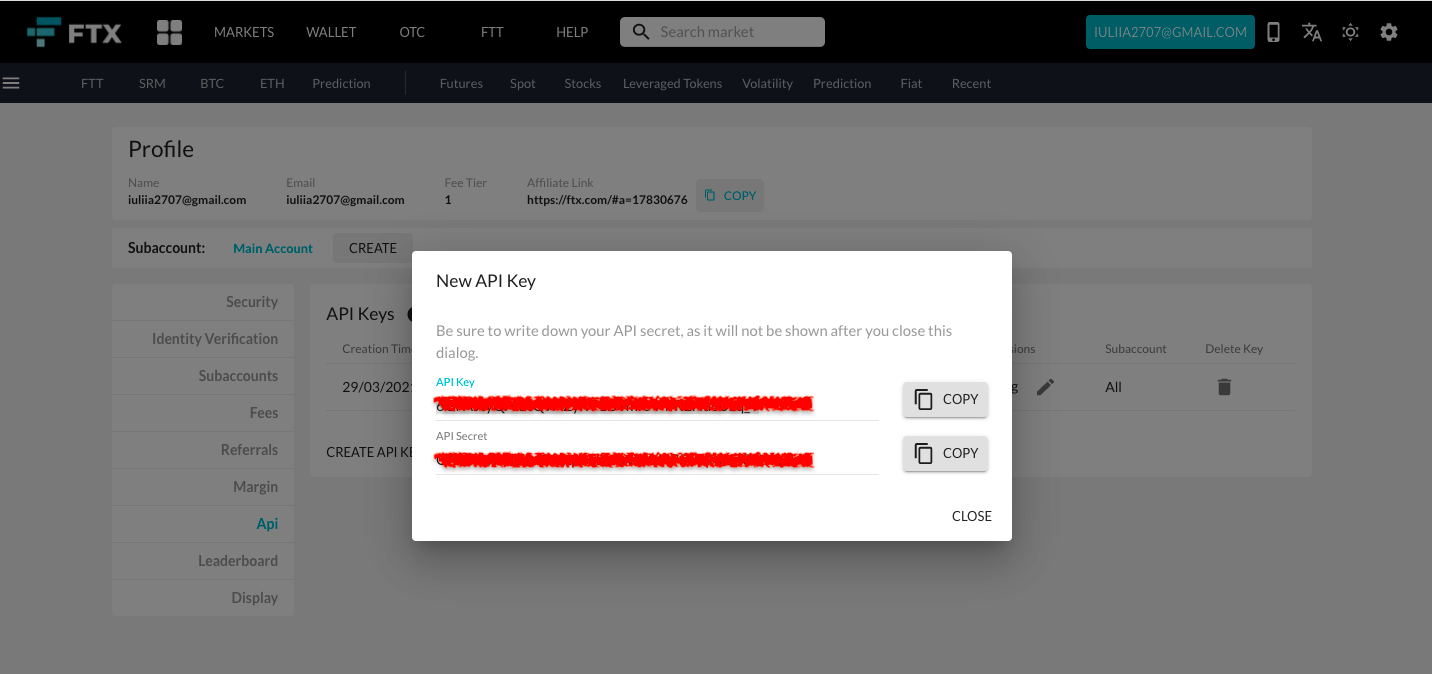The height and width of the screenshot is (674, 1432).
Task: Click the search magnifier in the search bar
Action: (x=640, y=31)
